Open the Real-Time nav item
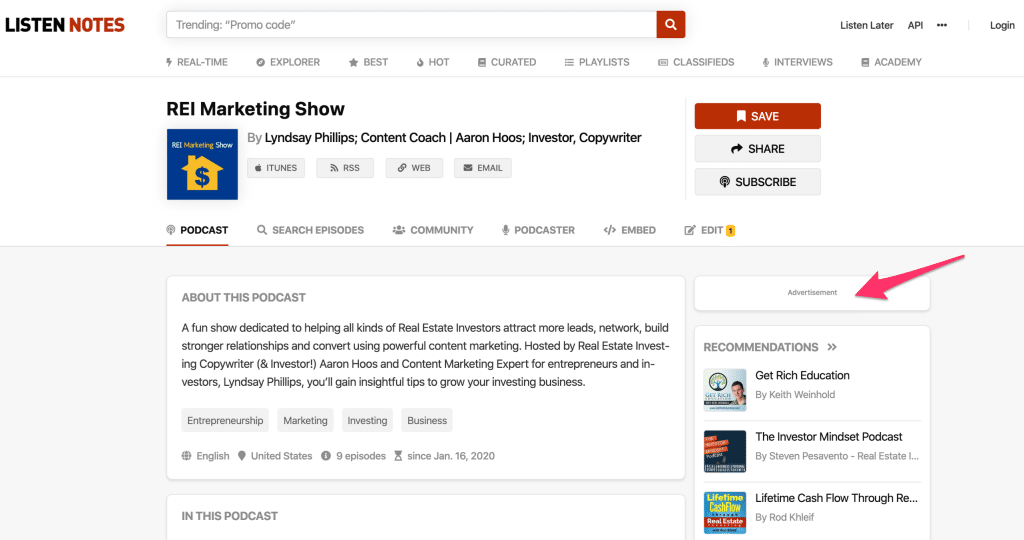 [197, 62]
